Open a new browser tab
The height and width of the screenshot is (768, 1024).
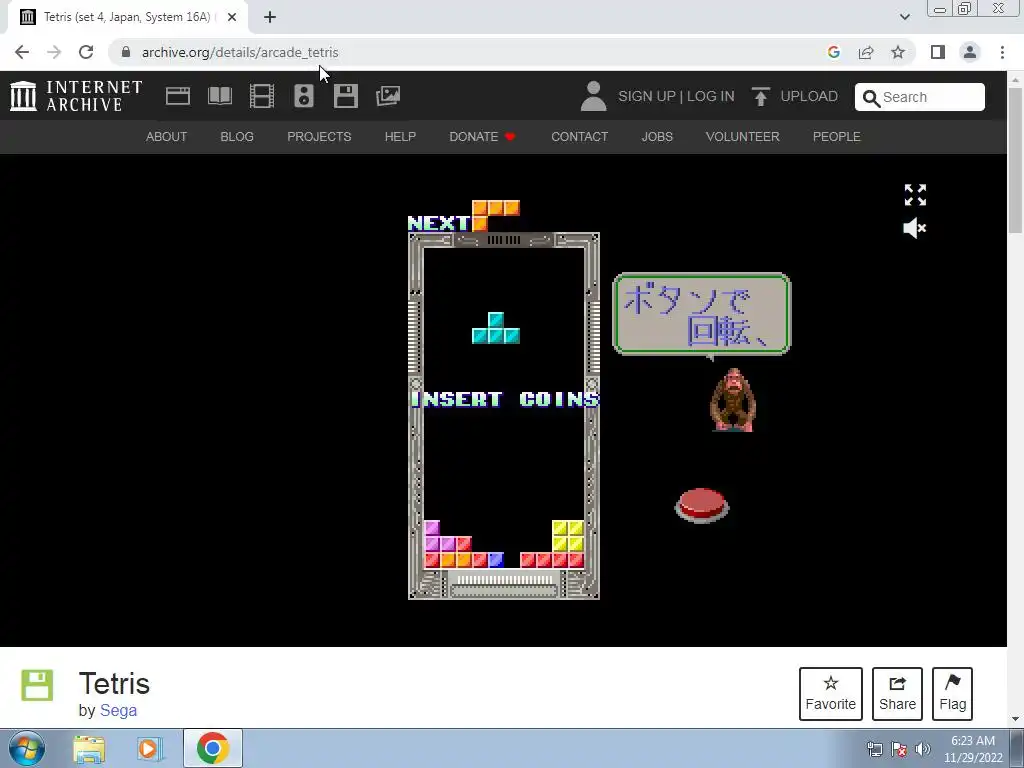click(270, 17)
